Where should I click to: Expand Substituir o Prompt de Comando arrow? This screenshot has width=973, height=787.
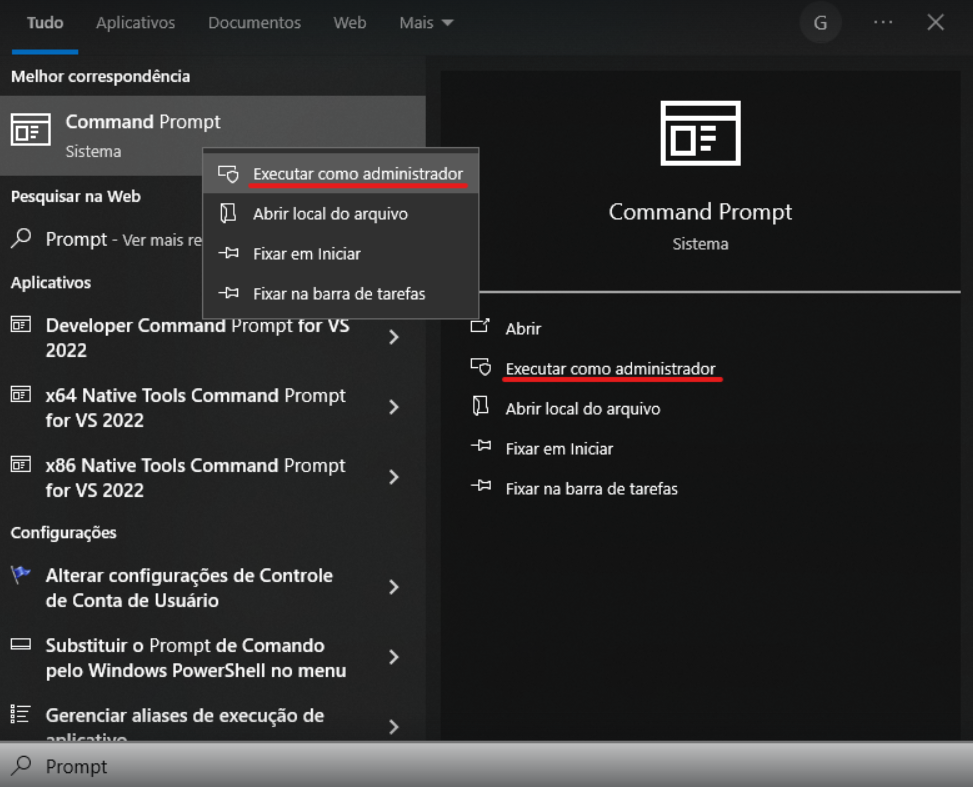coord(393,657)
